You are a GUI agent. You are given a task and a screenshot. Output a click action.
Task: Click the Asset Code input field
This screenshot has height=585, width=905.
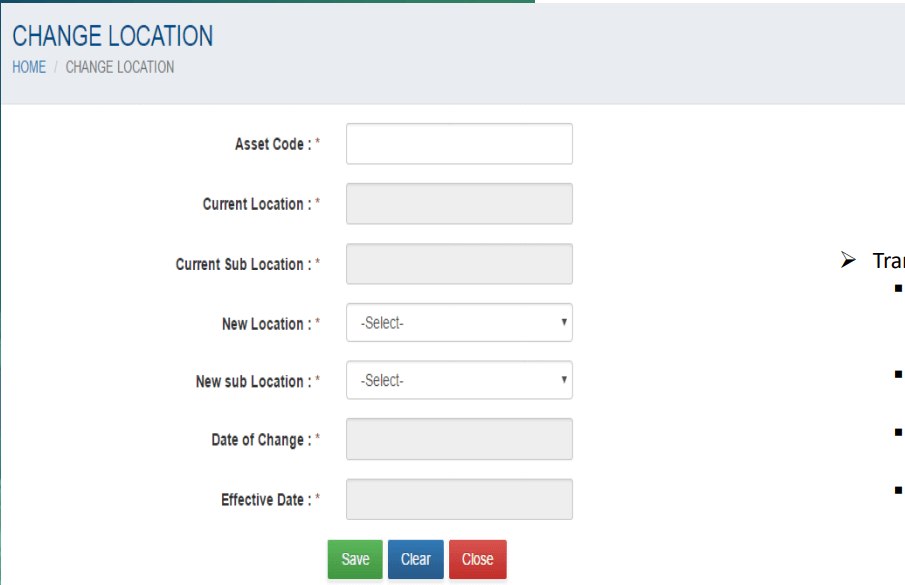click(x=459, y=144)
